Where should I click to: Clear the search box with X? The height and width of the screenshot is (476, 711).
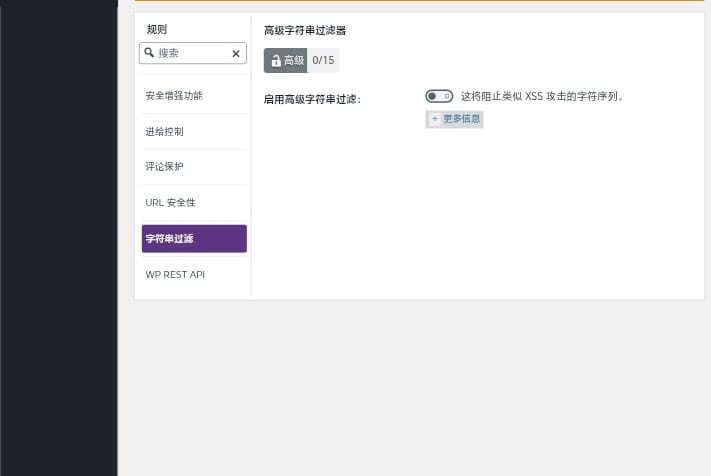point(236,53)
